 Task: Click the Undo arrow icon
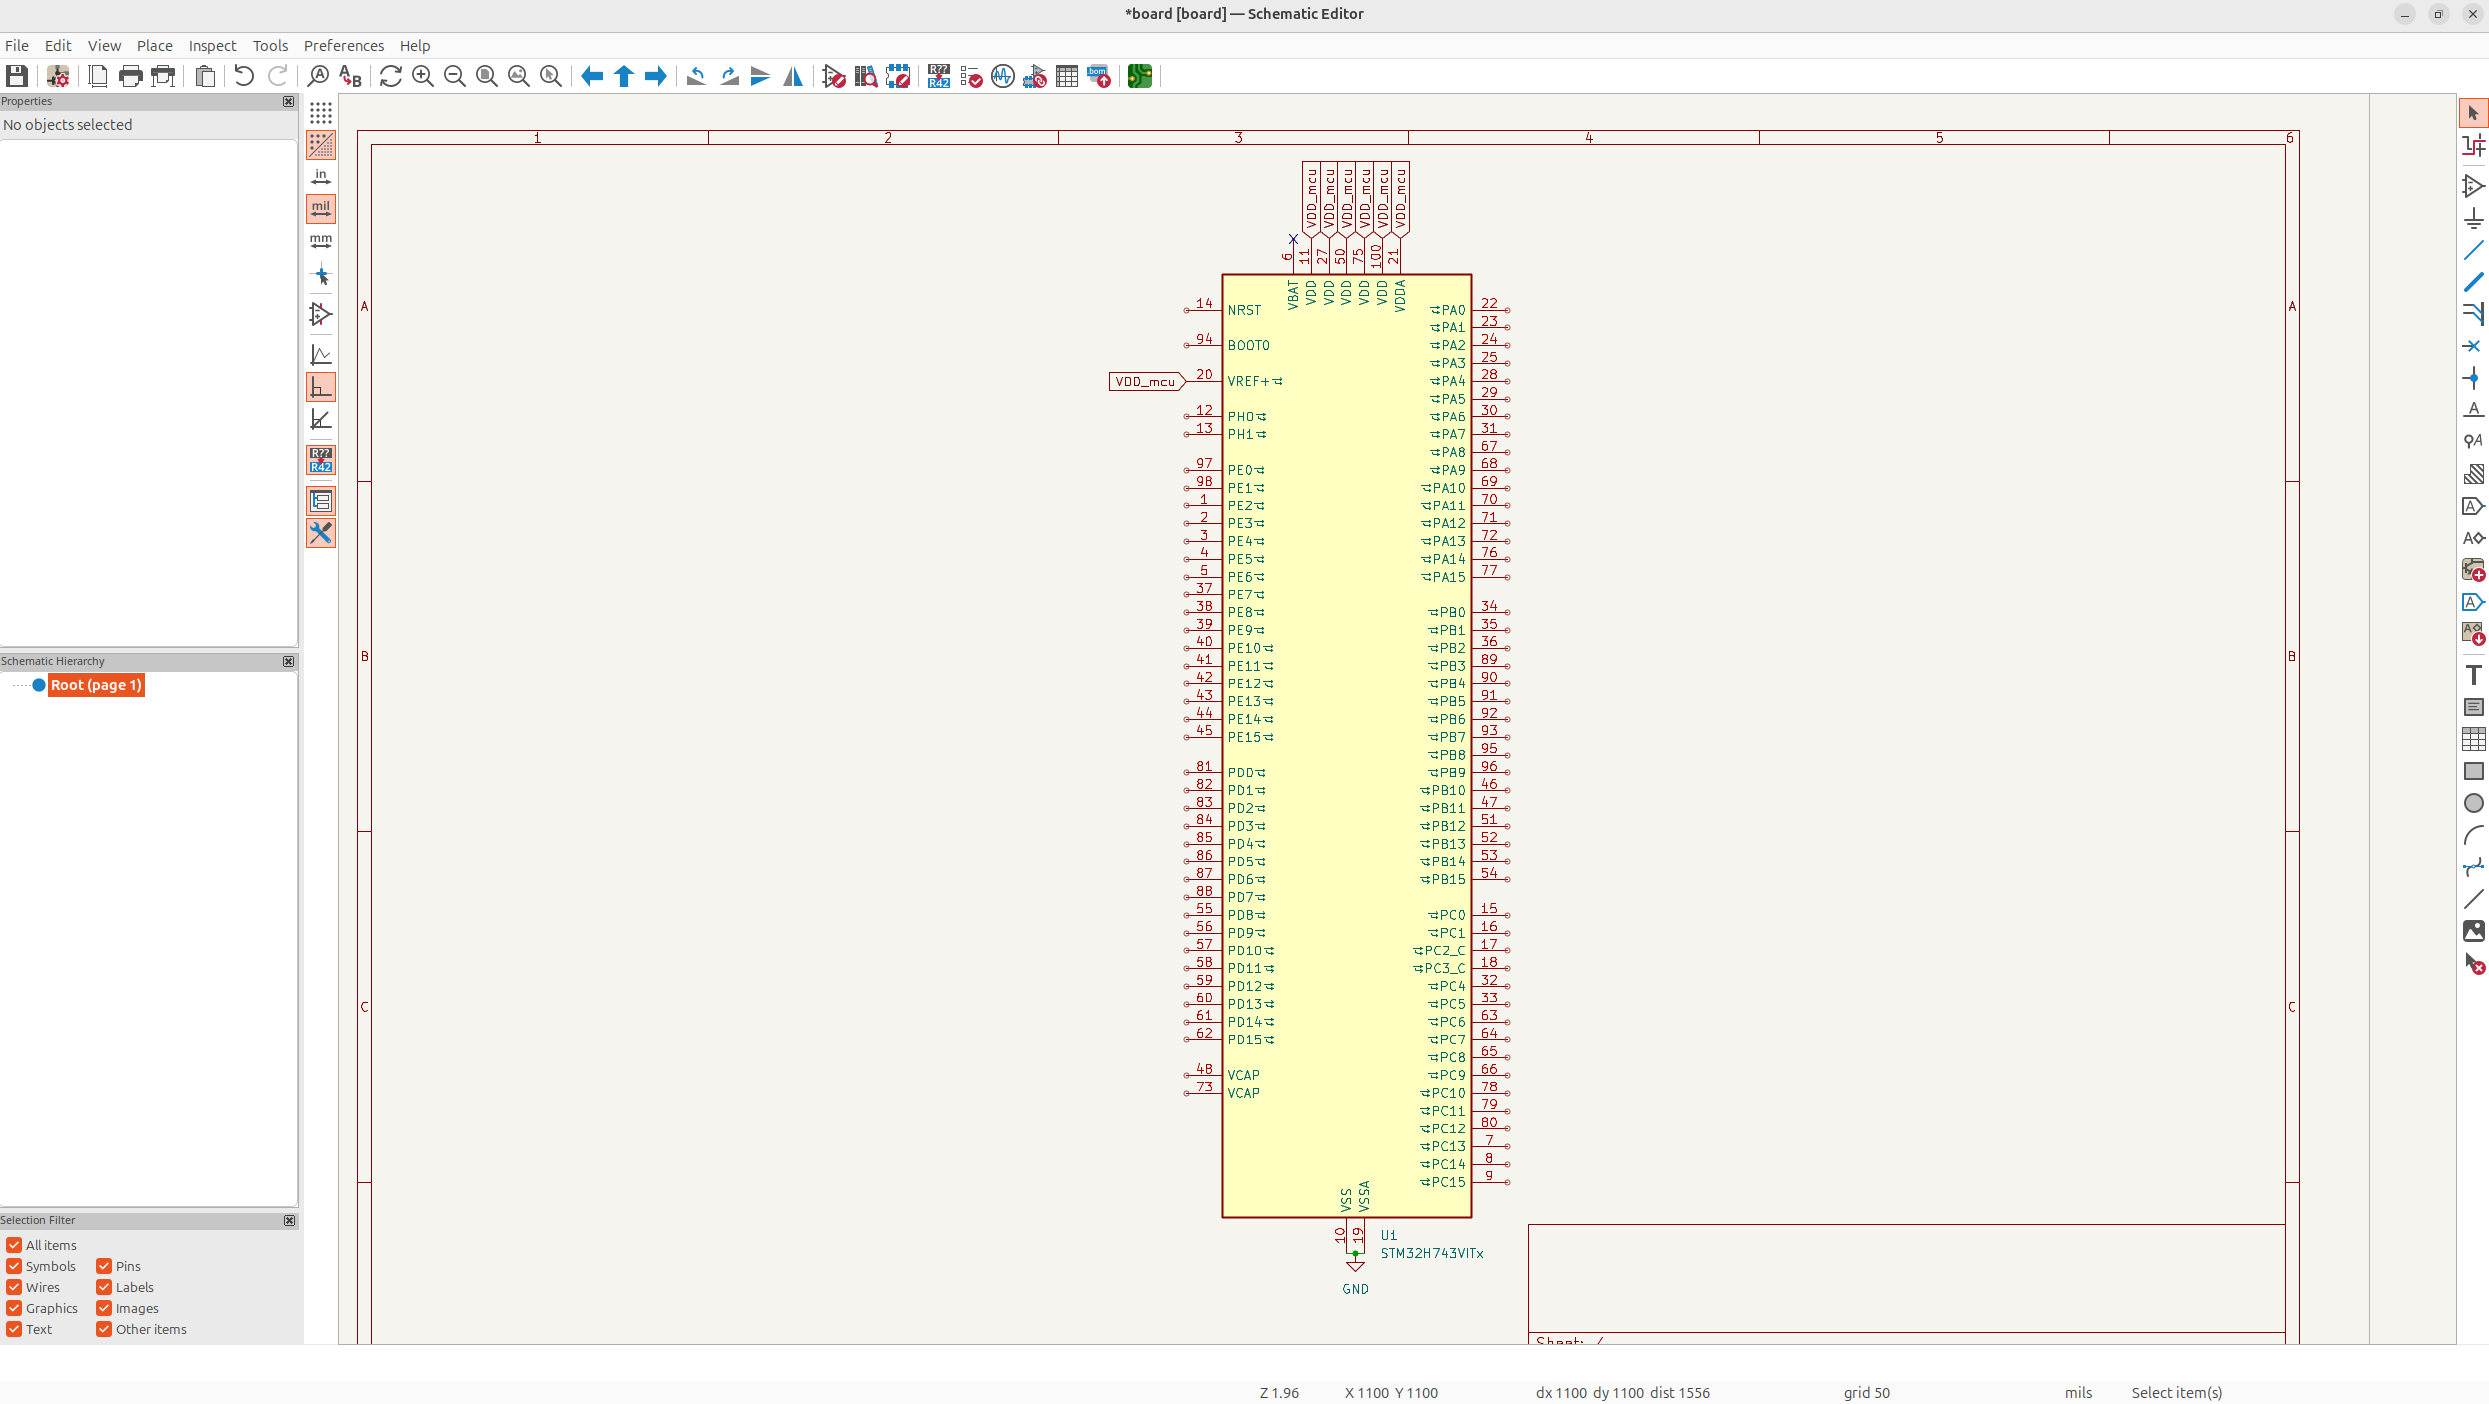tap(243, 76)
